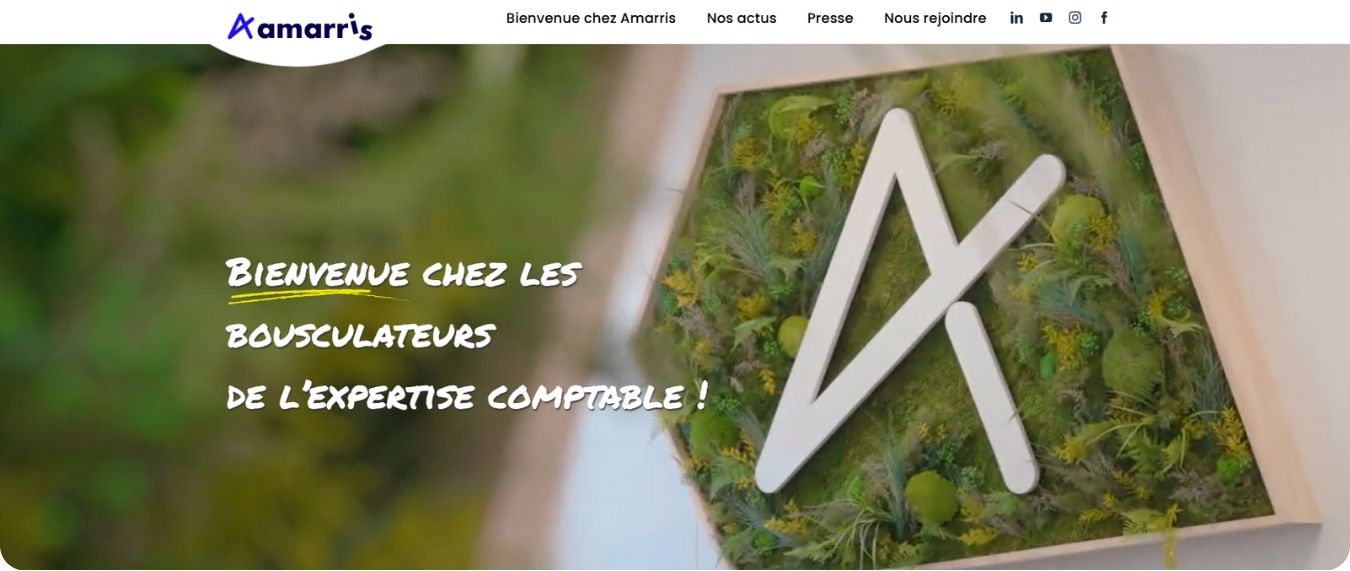Follow the Nous rejoindre link

click(934, 18)
